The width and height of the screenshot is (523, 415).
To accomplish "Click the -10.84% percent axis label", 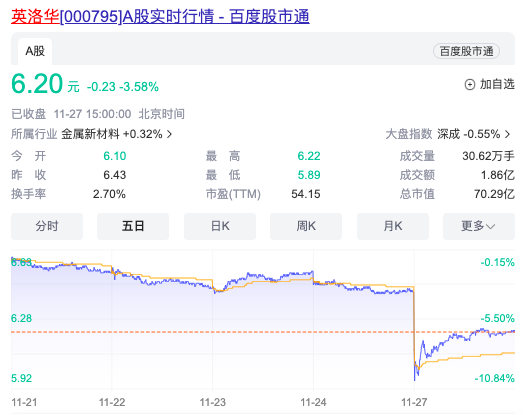I will [x=495, y=378].
